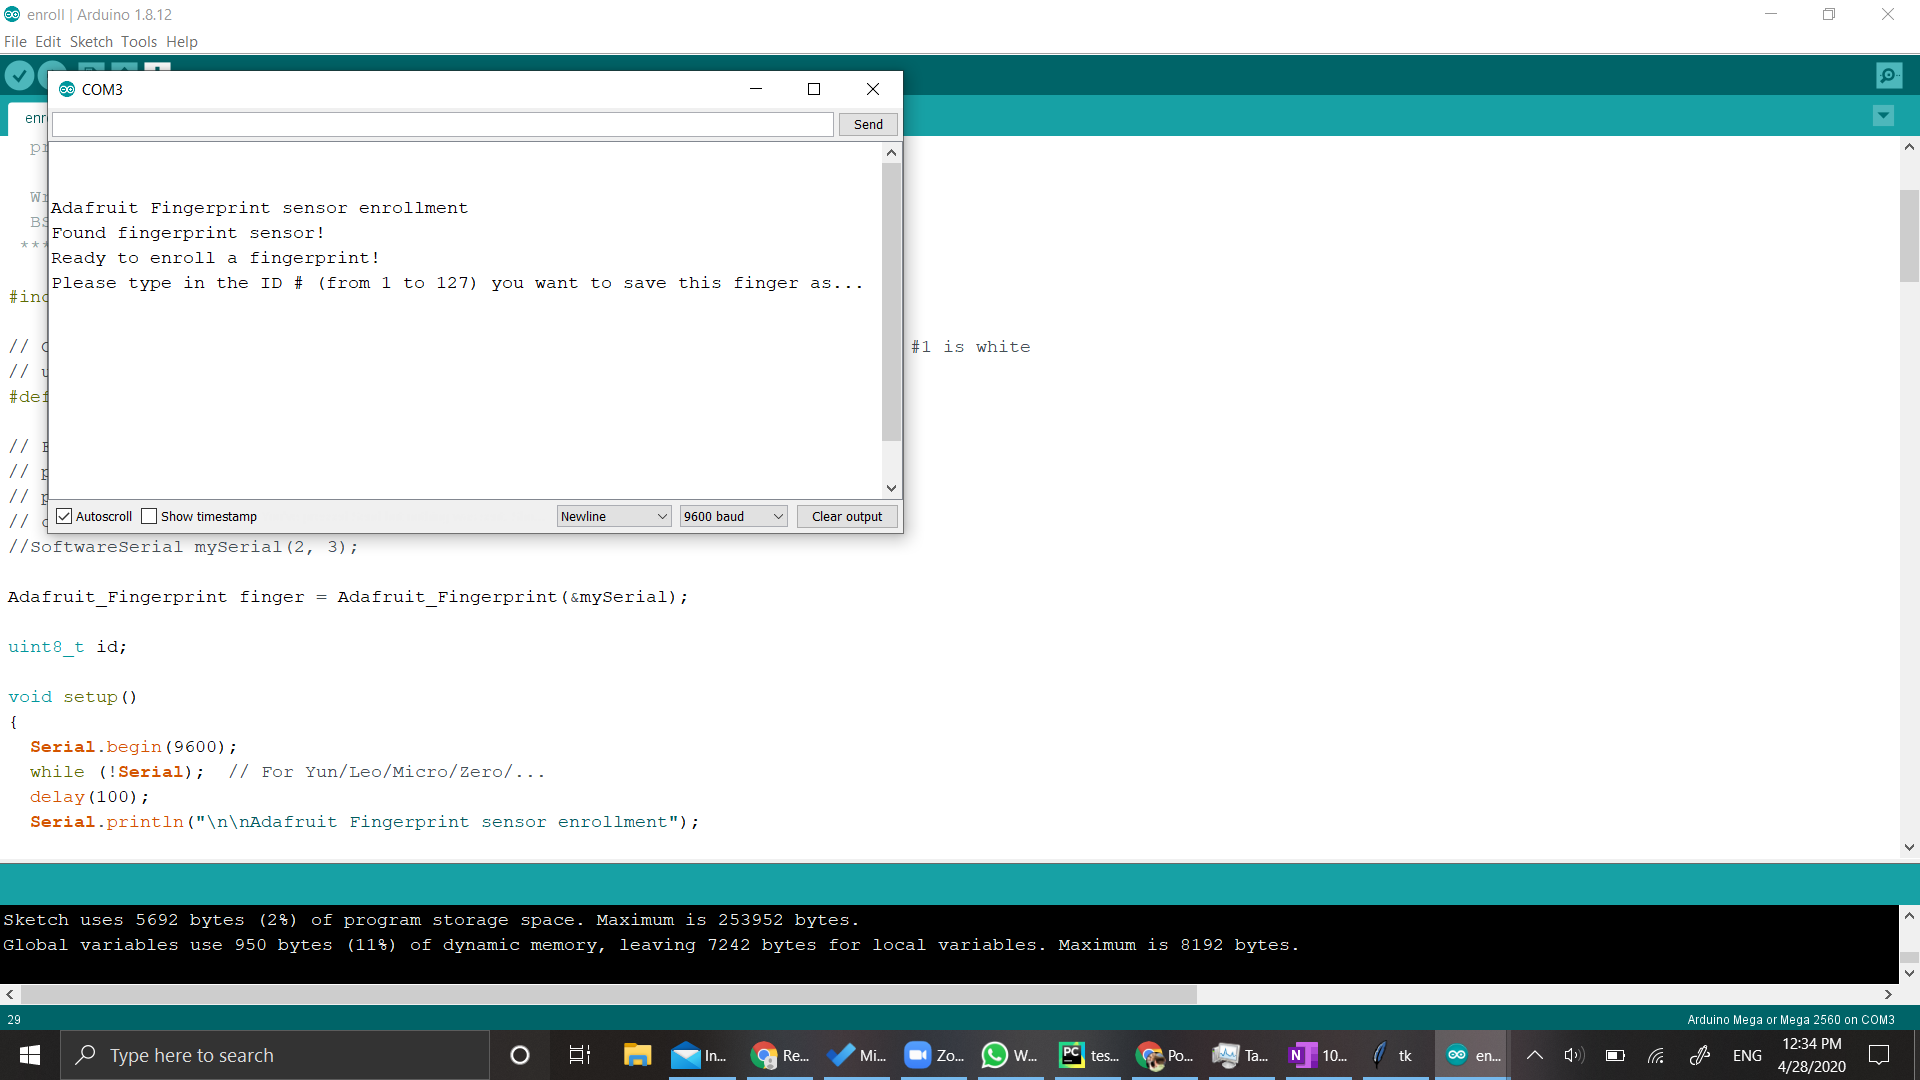The height and width of the screenshot is (1080, 1920).
Task: Click the Verify sketch checkmark icon
Action: tap(19, 75)
